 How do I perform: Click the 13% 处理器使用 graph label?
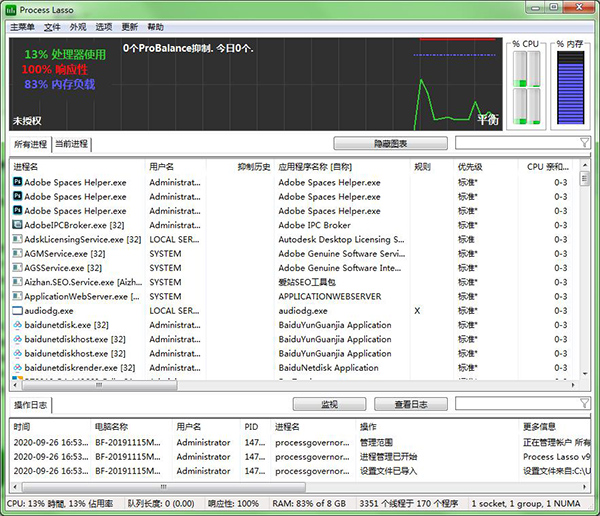point(65,54)
